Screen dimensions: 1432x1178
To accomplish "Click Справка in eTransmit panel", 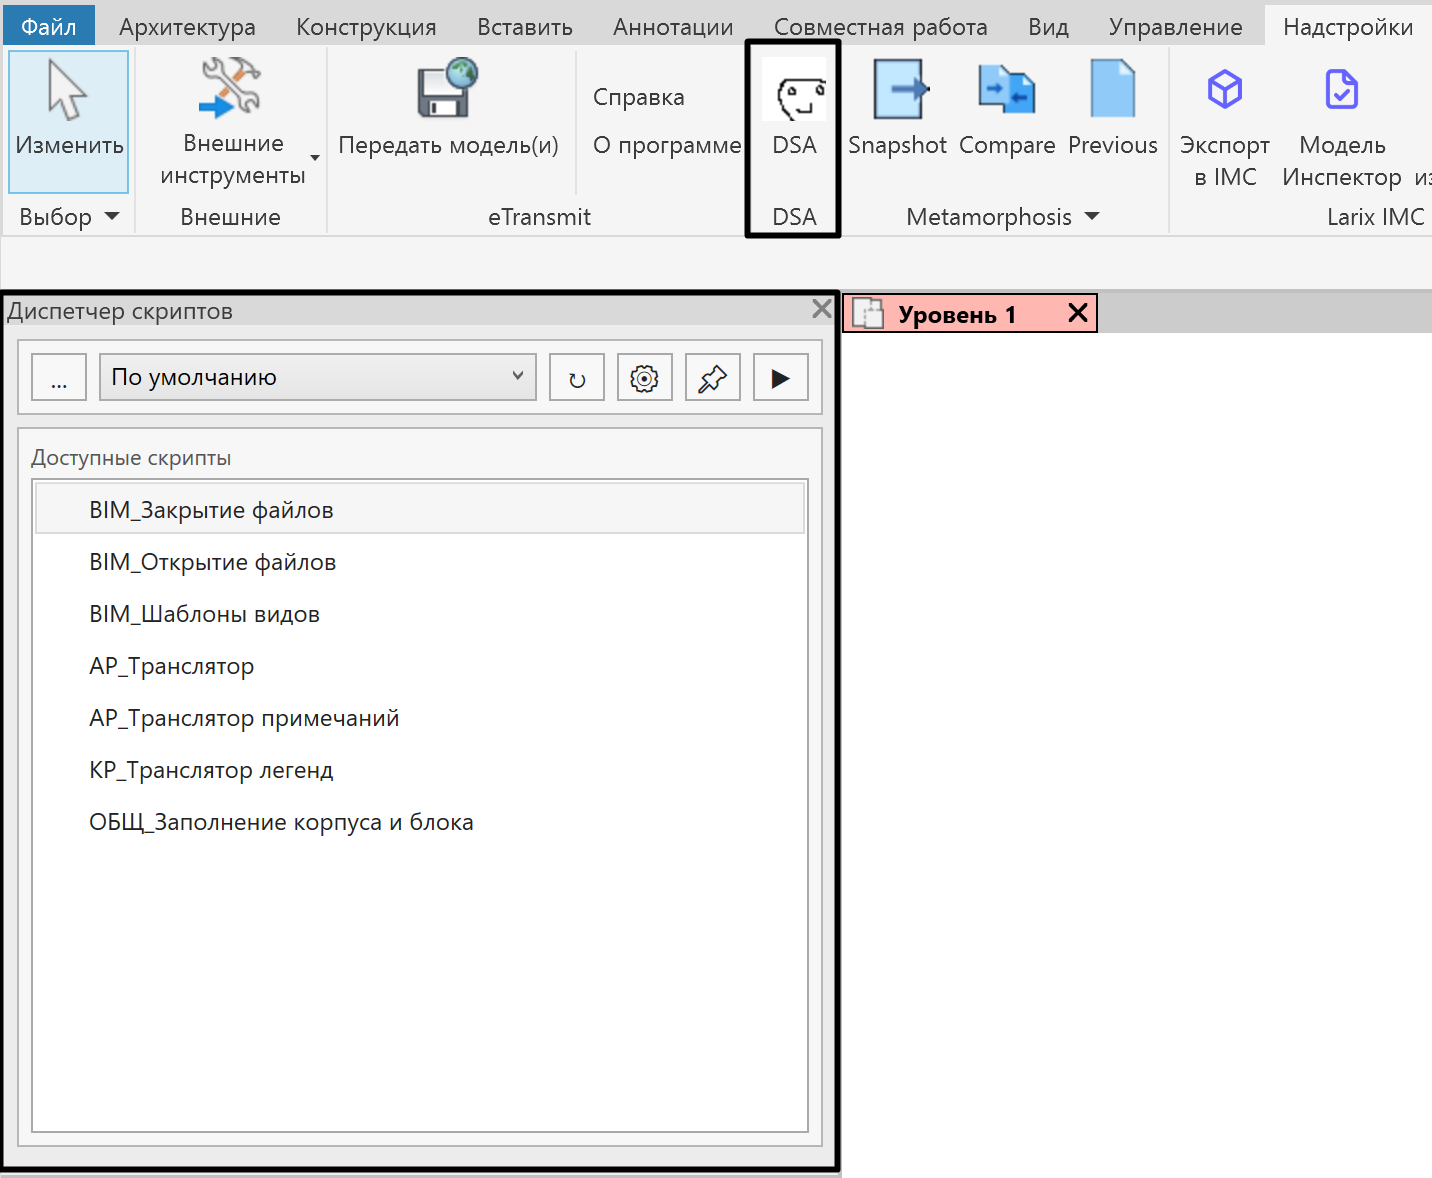I will (x=639, y=97).
